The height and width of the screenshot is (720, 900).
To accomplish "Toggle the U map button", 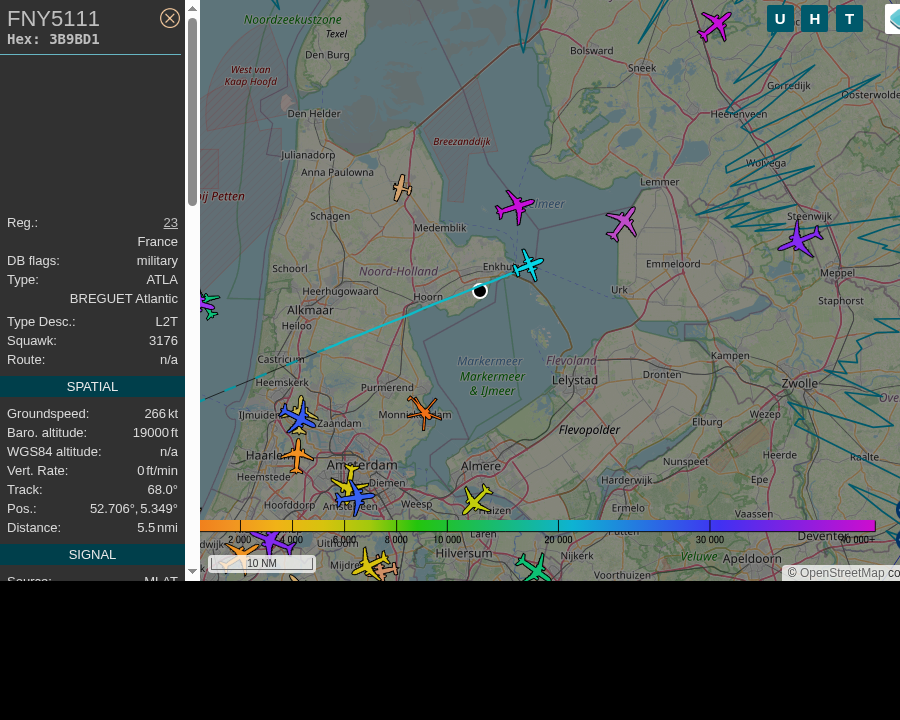I will [780, 19].
